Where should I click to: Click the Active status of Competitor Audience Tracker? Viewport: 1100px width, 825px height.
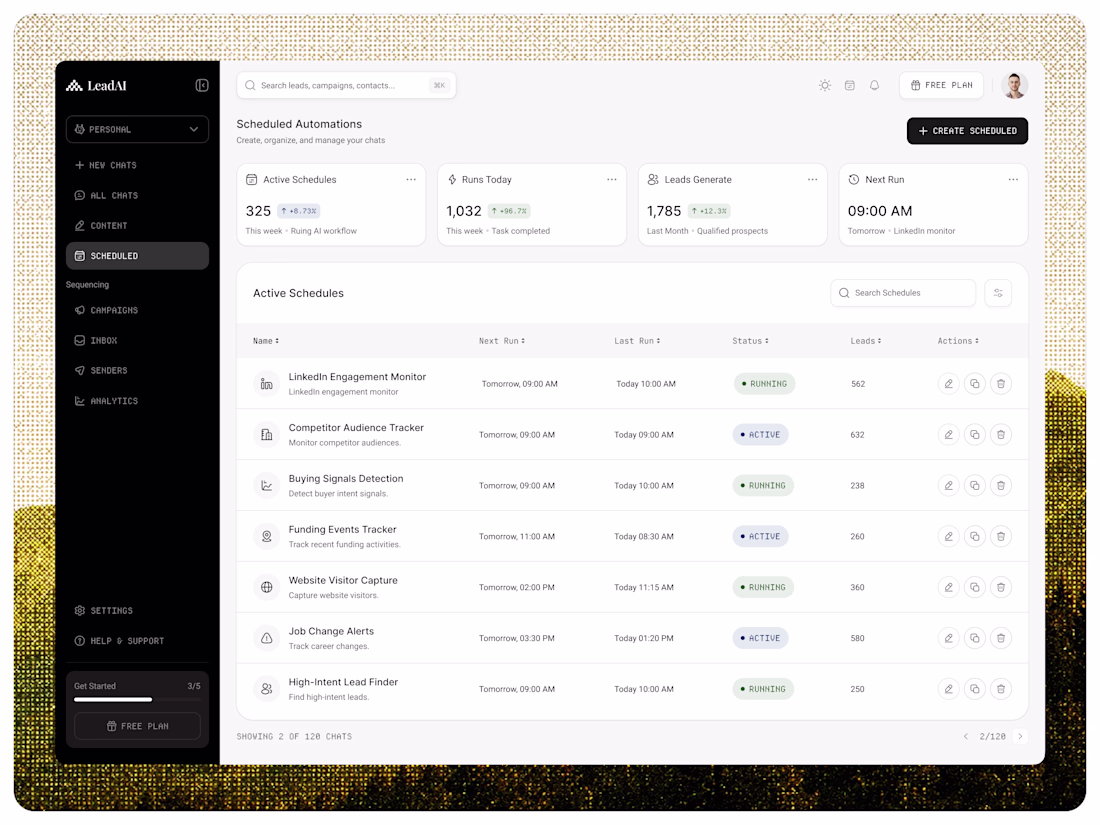(x=760, y=435)
